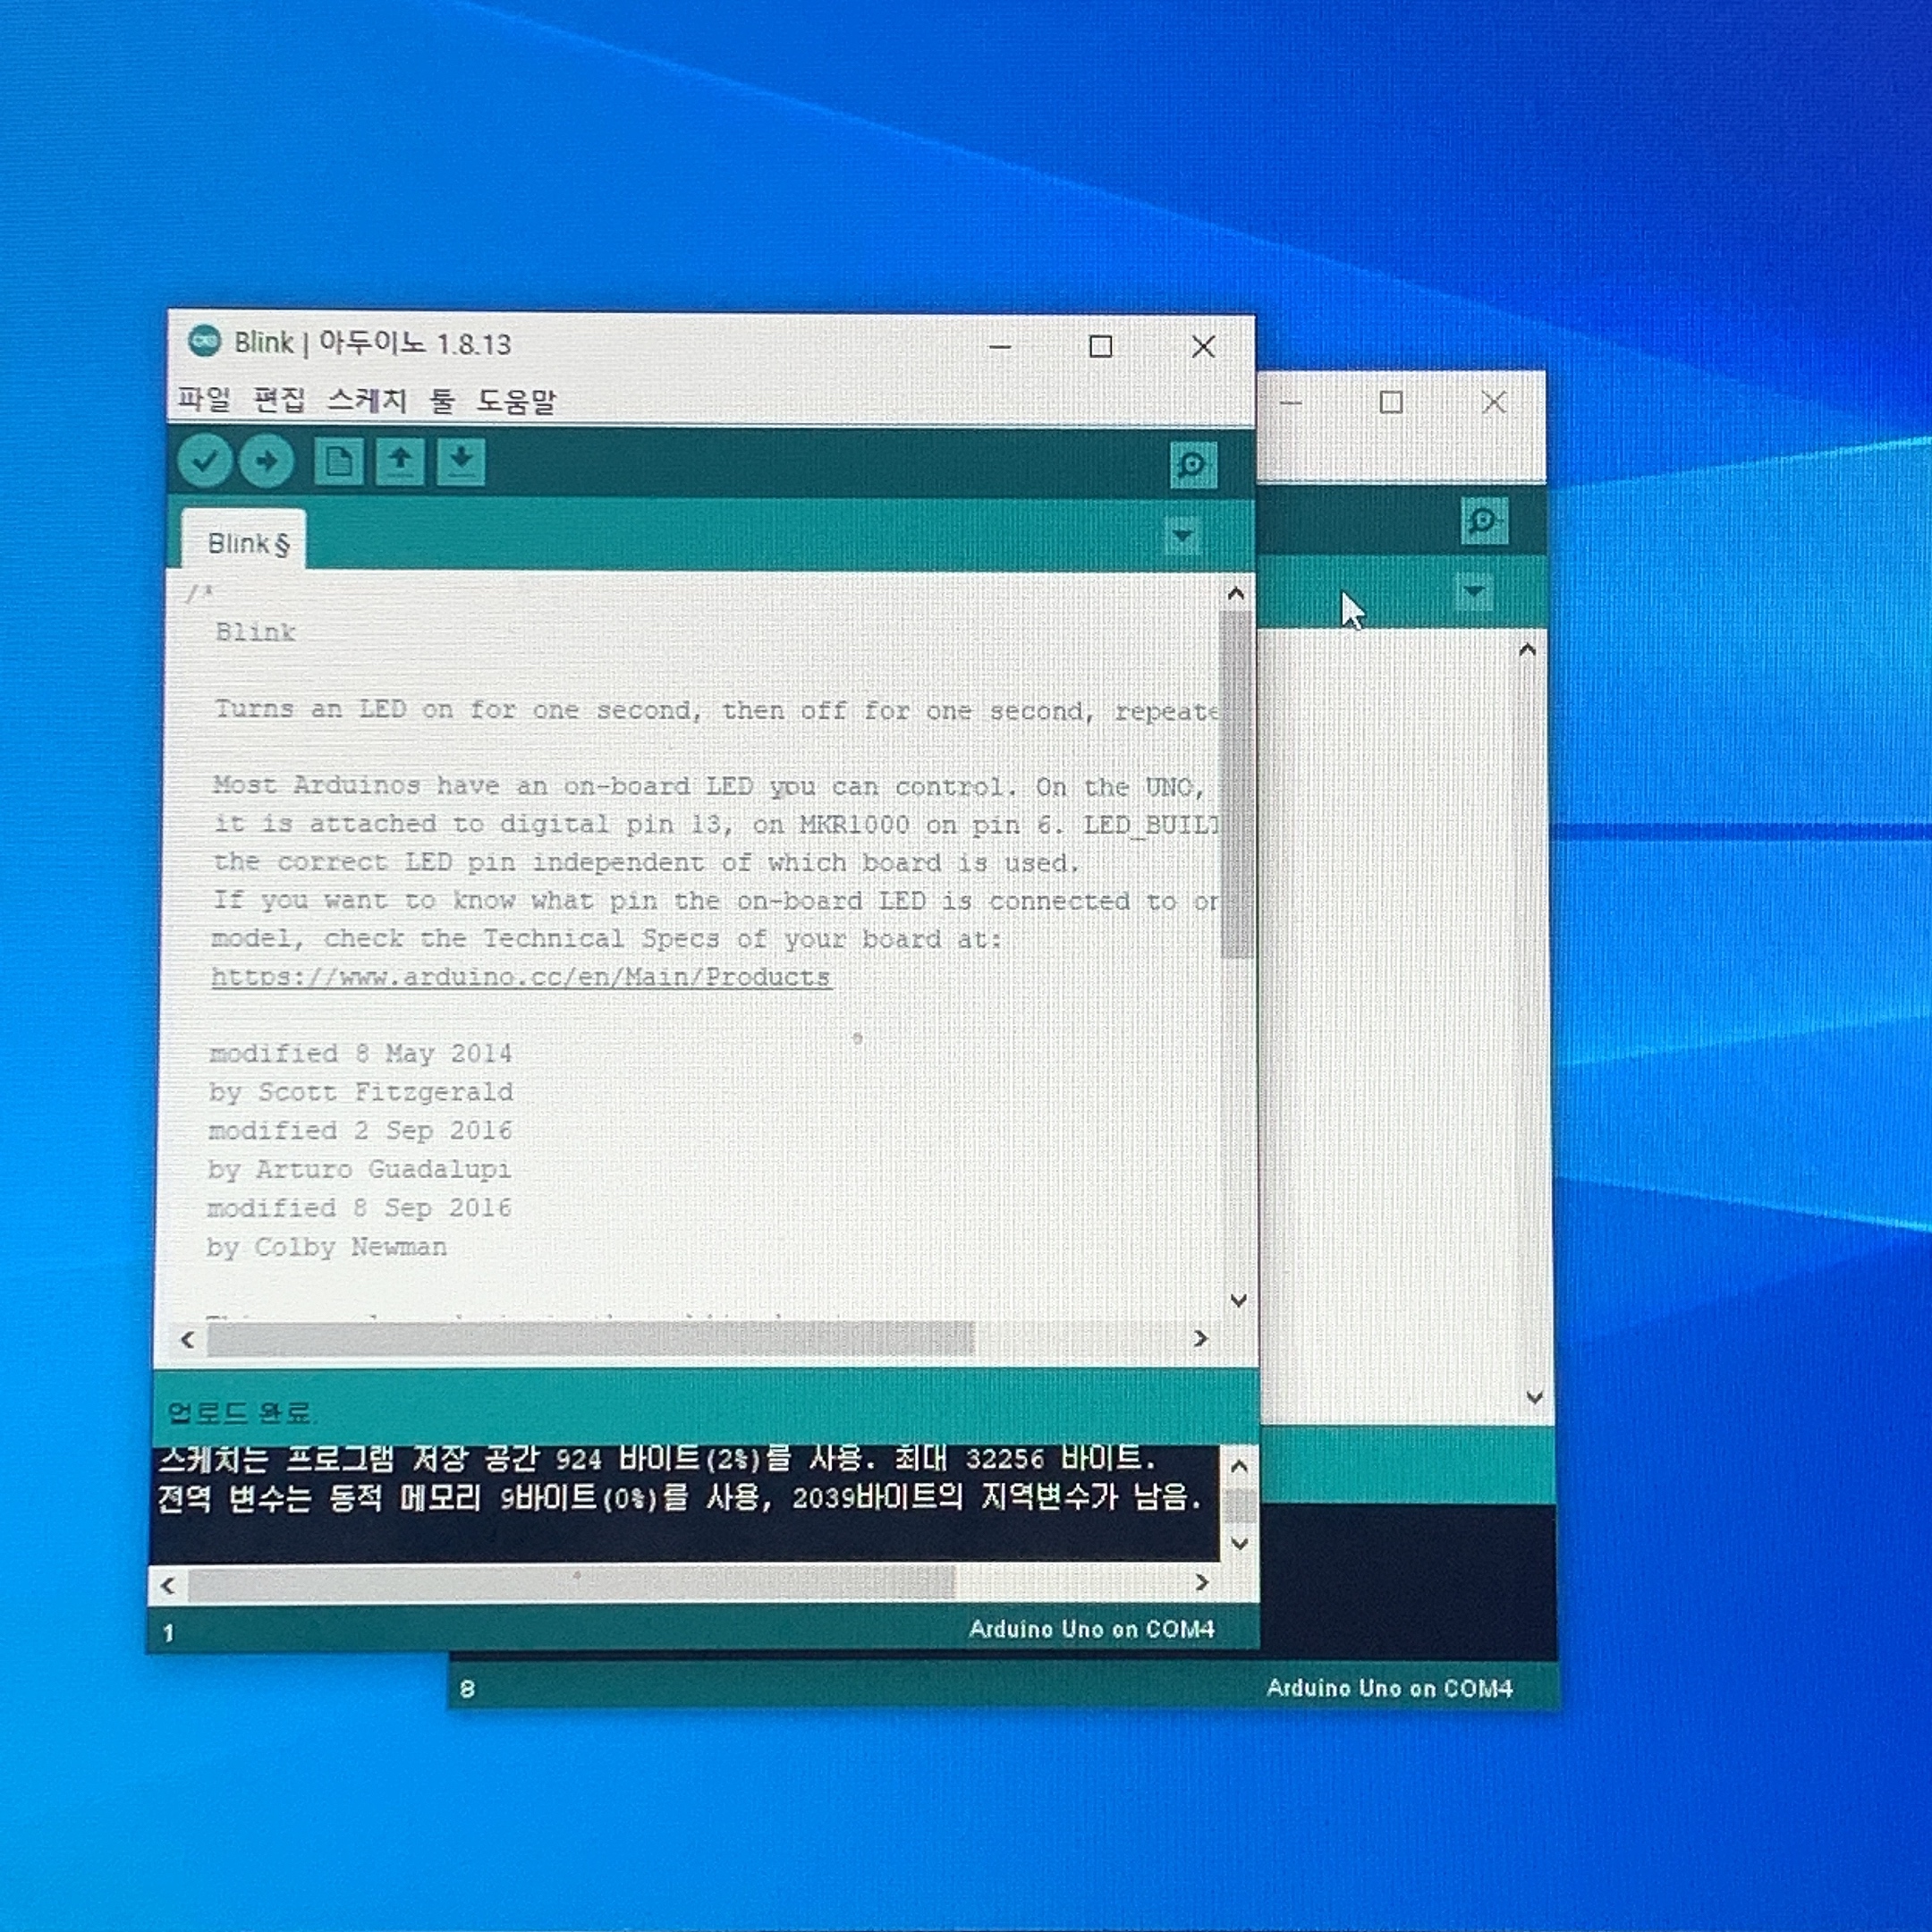
Task: Close the back Arduino window
Action: [1494, 402]
